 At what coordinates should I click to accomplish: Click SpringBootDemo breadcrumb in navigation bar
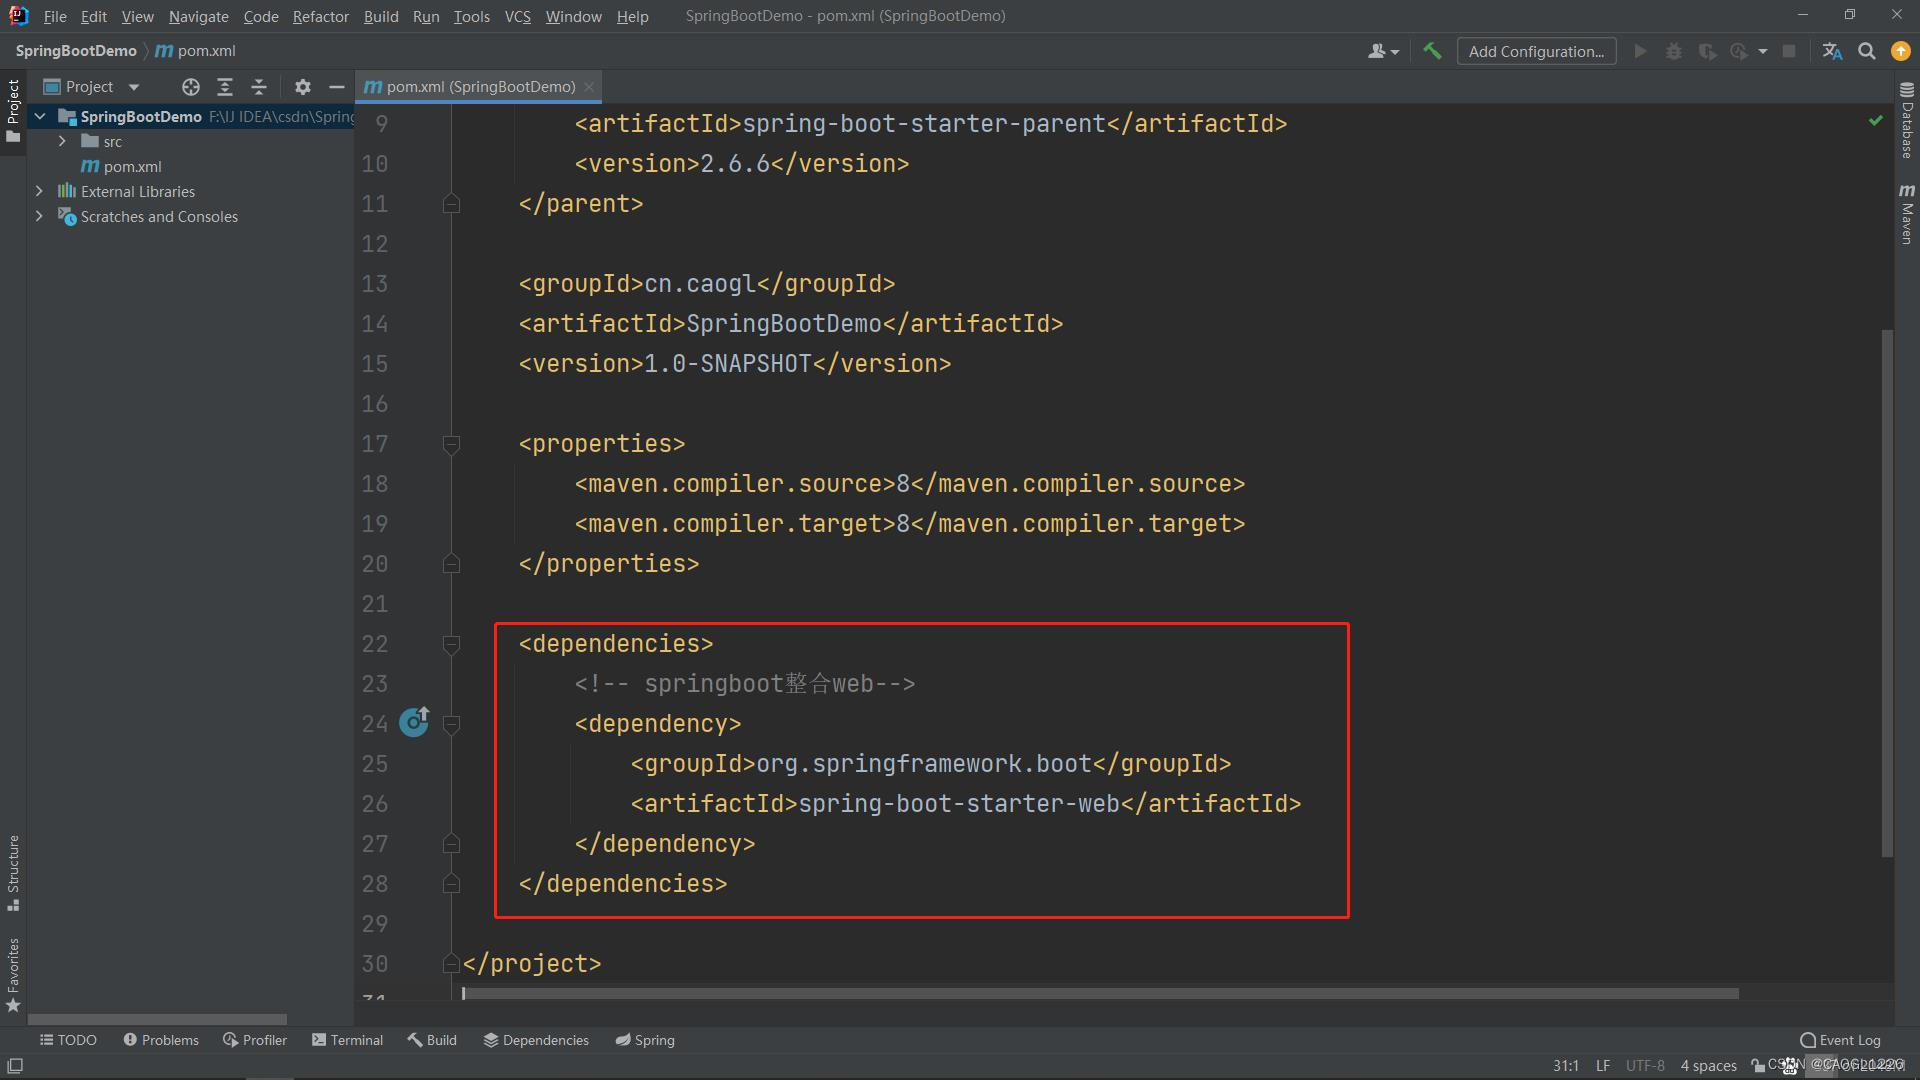pos(76,51)
